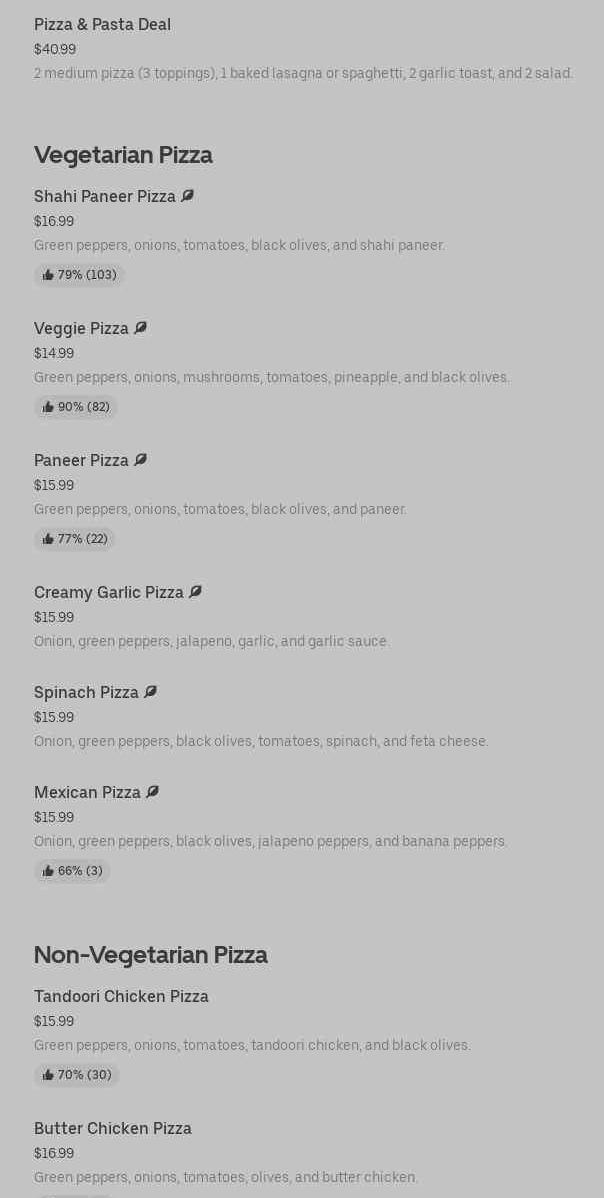Screen dimensions: 604x1198
Task: Select the Butter Chicken Pizza item
Action: 113,1128
